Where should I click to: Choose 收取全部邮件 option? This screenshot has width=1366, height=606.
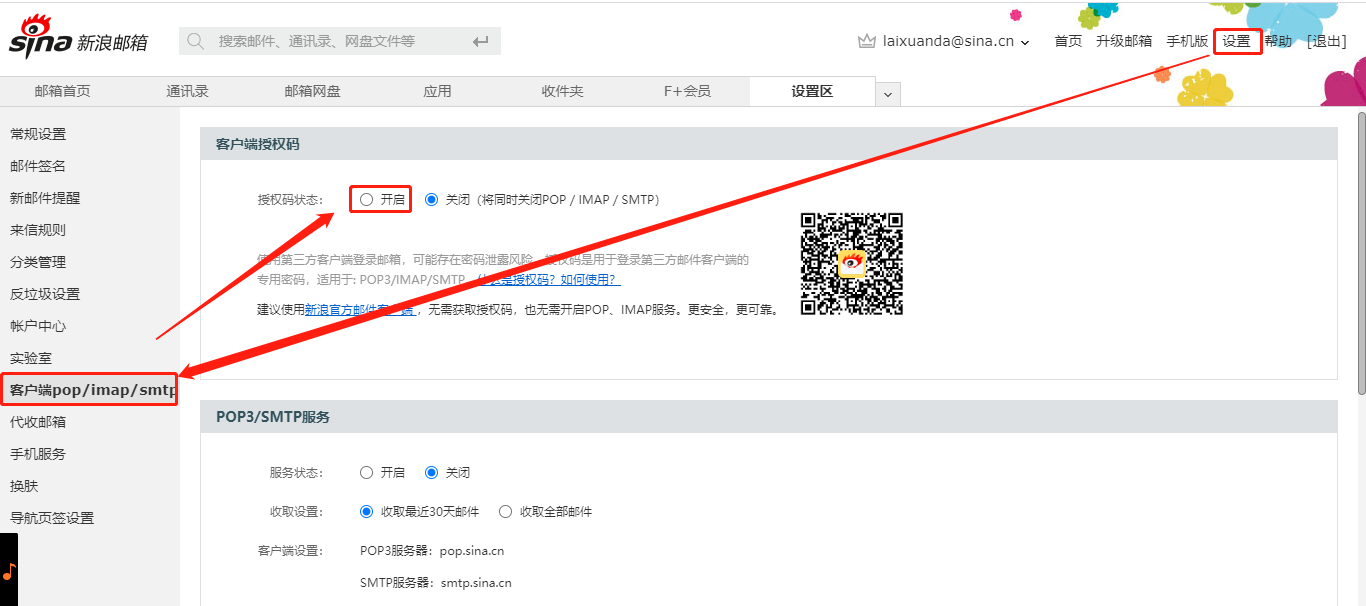tap(505, 511)
